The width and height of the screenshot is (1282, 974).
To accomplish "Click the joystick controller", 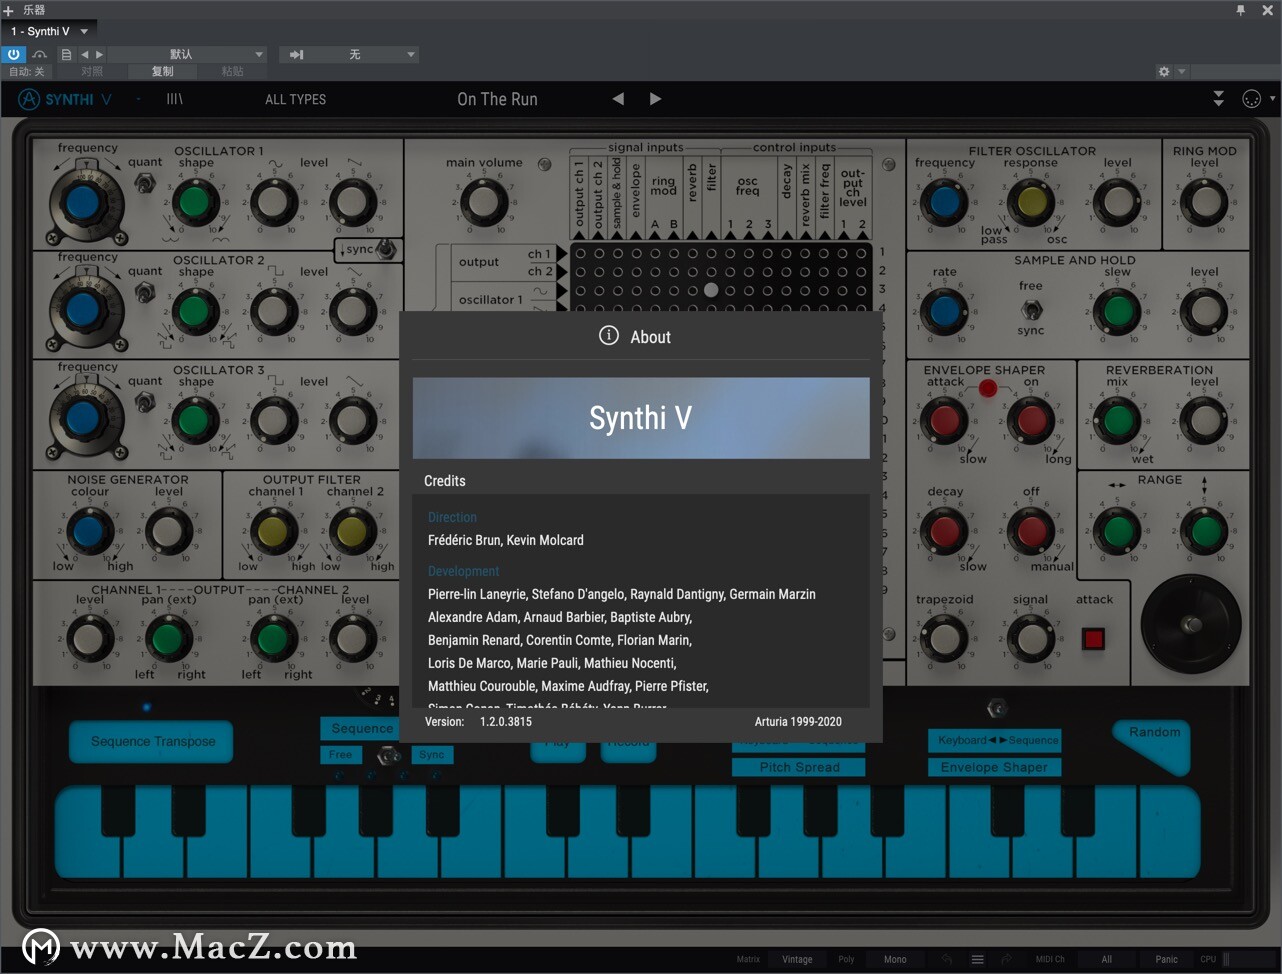I will (1191, 624).
